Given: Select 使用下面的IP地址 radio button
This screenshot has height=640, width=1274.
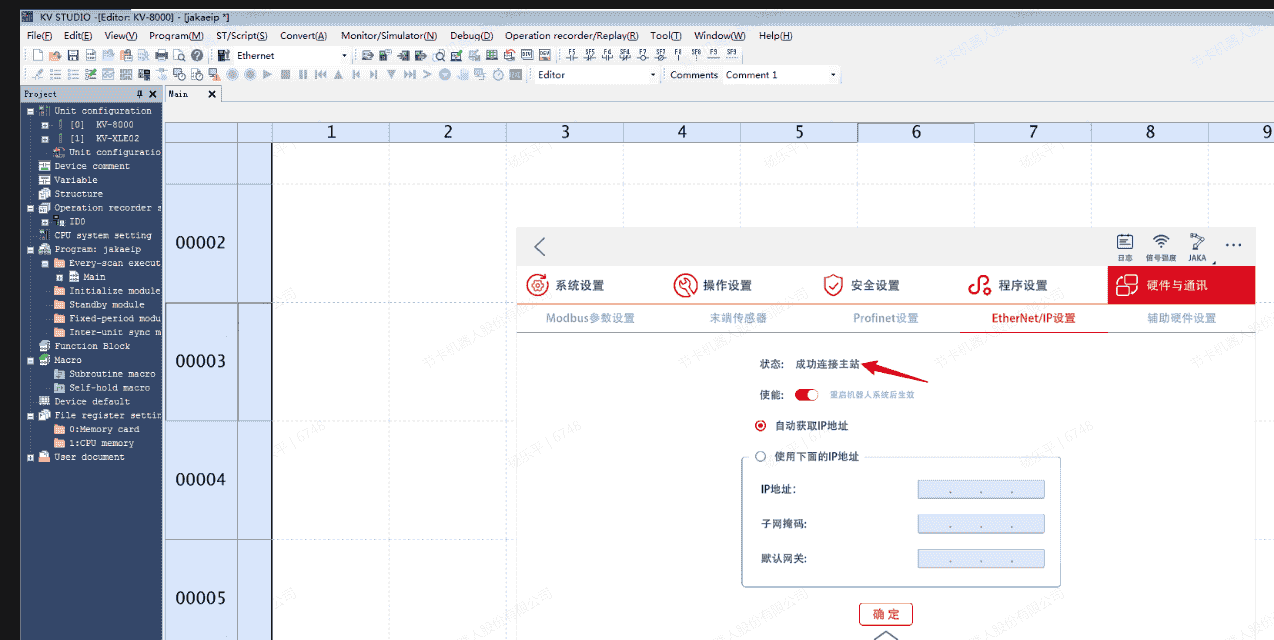Looking at the screenshot, I should coord(761,456).
